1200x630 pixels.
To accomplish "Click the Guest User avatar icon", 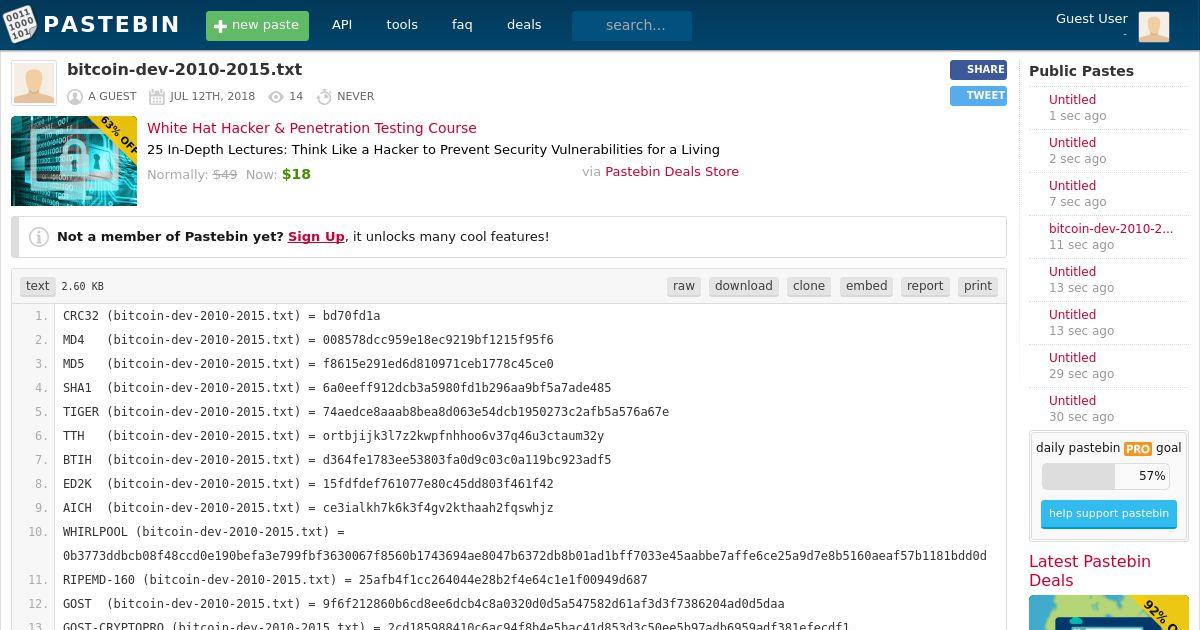I will click(x=1153, y=26).
